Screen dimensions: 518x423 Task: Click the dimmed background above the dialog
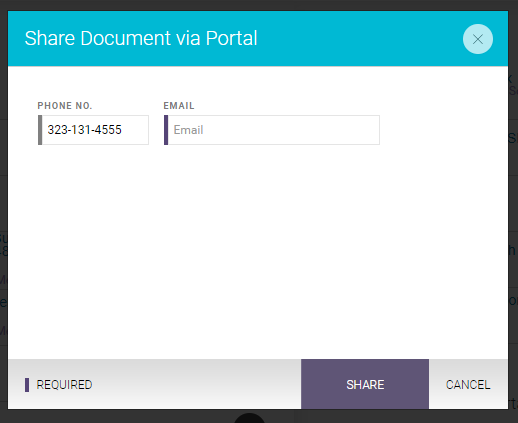259,5
